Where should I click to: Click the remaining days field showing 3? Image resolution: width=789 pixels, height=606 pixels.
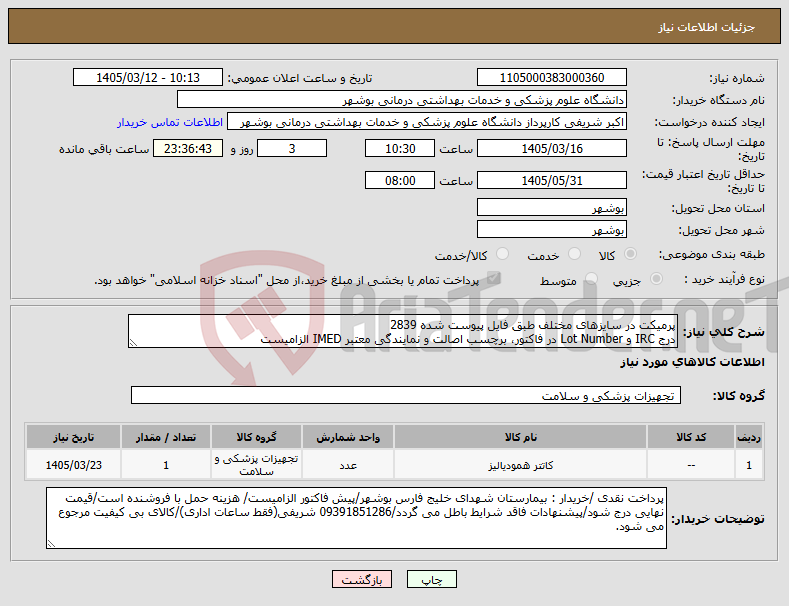coord(292,148)
